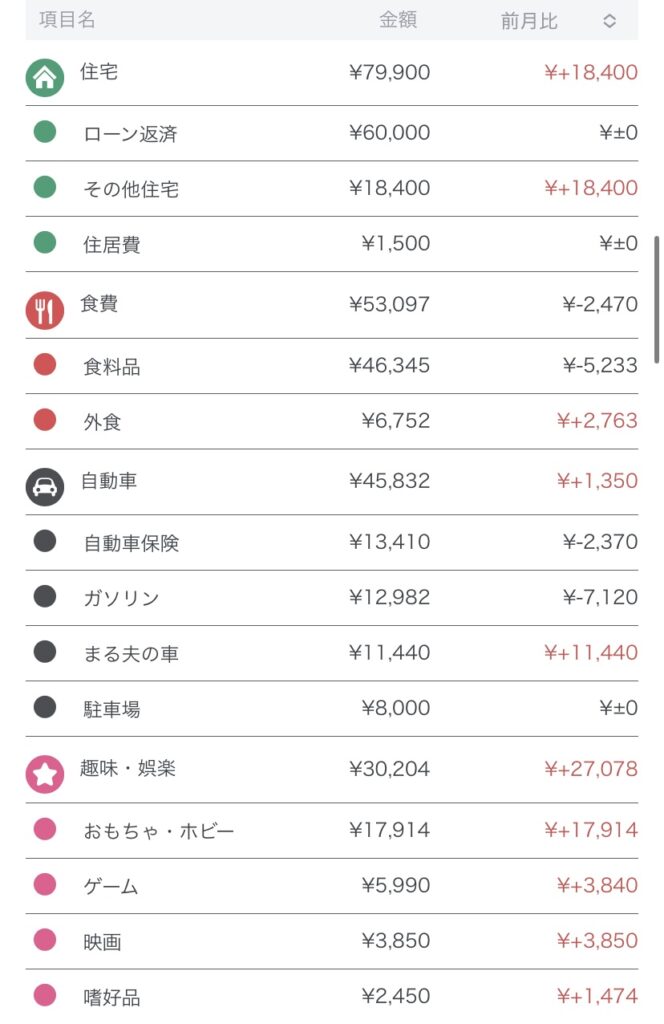Click the pink star icon for 趣味・娯楽
Screen dimensions: 664x1024
(44, 774)
